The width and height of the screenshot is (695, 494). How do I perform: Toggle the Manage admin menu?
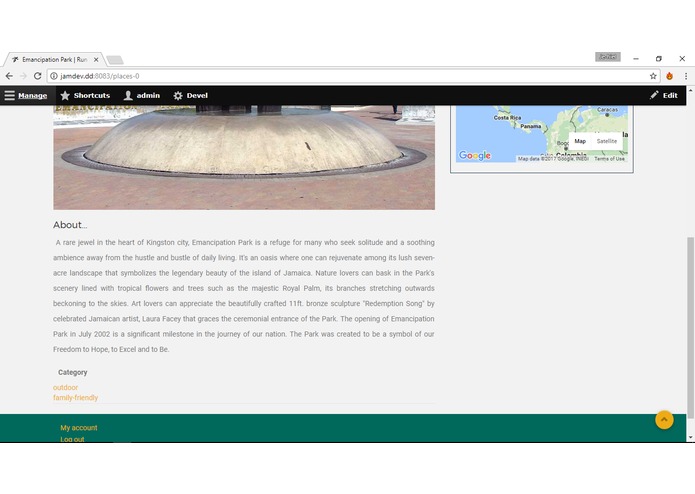tap(26, 96)
